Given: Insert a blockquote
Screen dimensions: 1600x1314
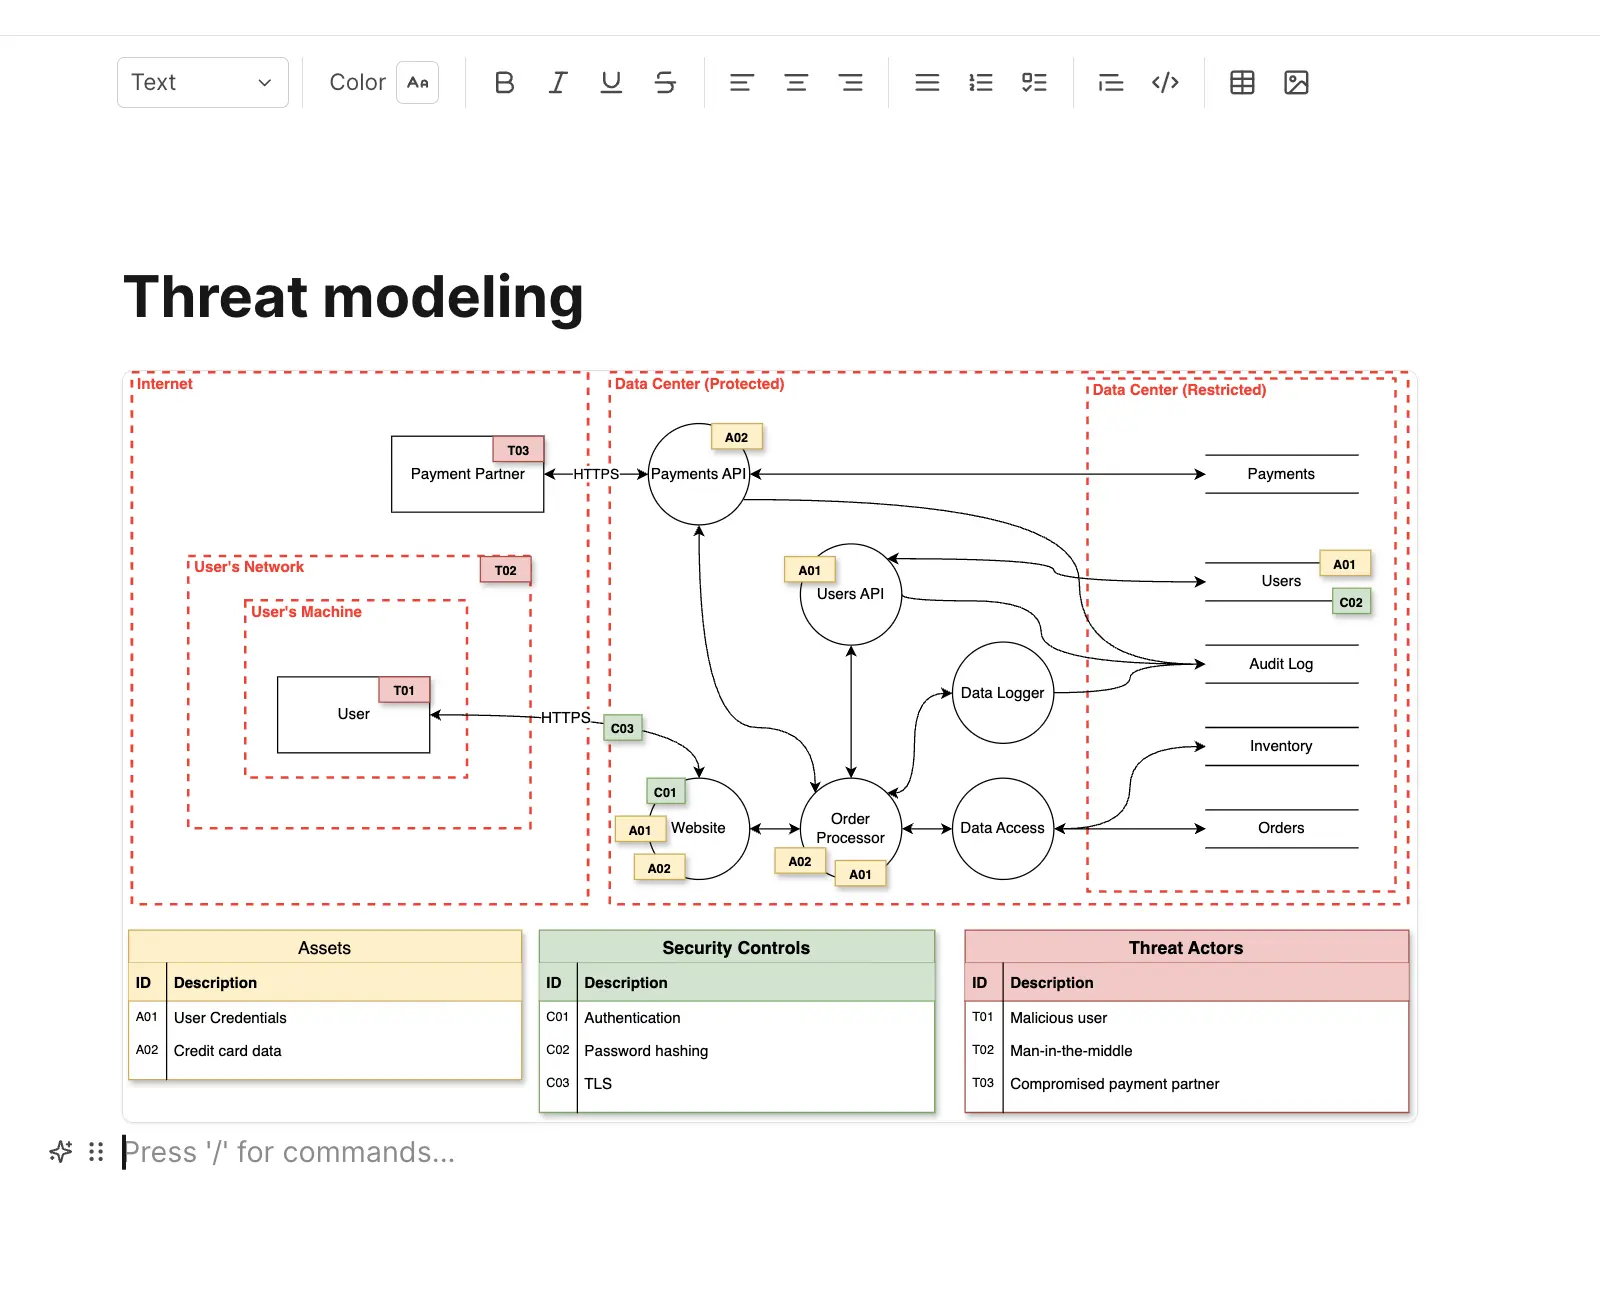Looking at the screenshot, I should pyautogui.click(x=1110, y=83).
